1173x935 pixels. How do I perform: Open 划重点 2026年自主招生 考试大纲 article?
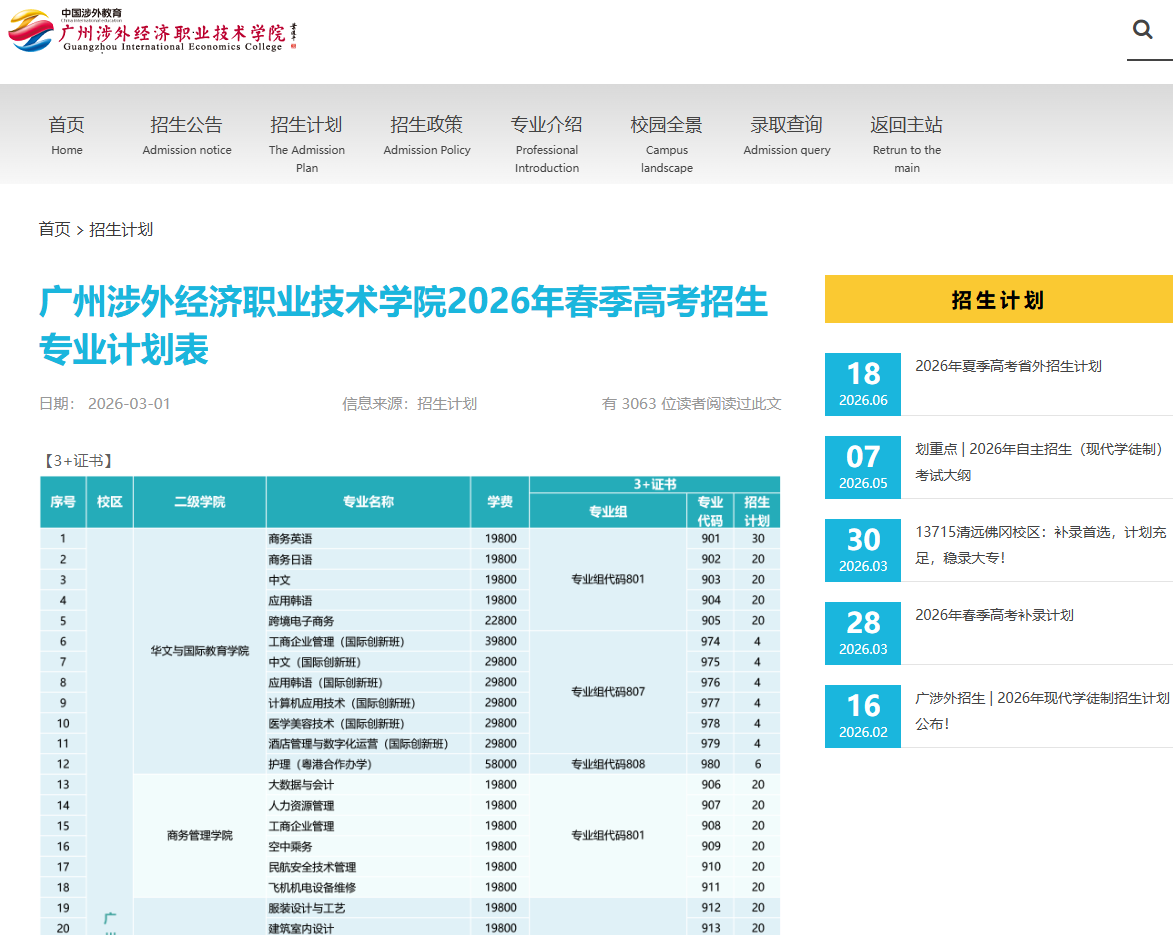coord(1038,462)
